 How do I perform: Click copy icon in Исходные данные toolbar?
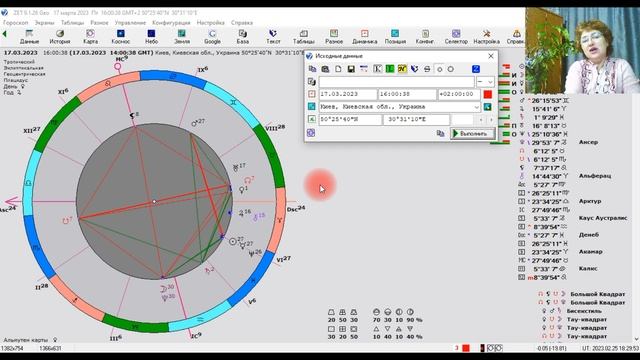313,69
